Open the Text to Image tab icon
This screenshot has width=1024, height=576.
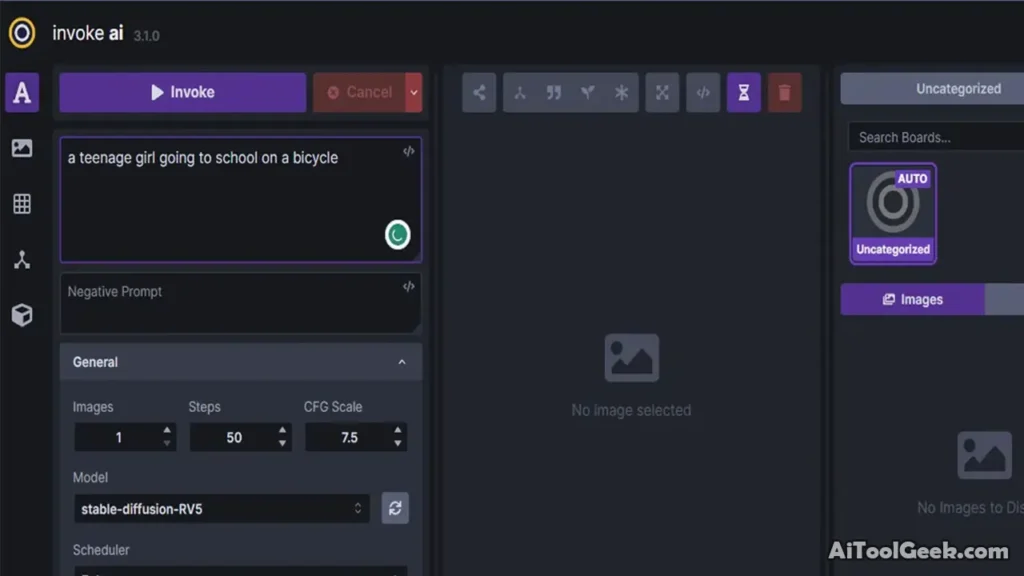22,93
